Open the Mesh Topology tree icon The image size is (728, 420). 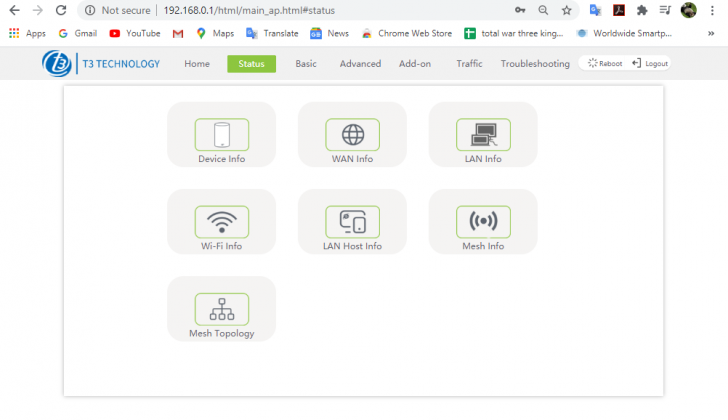pos(221,309)
